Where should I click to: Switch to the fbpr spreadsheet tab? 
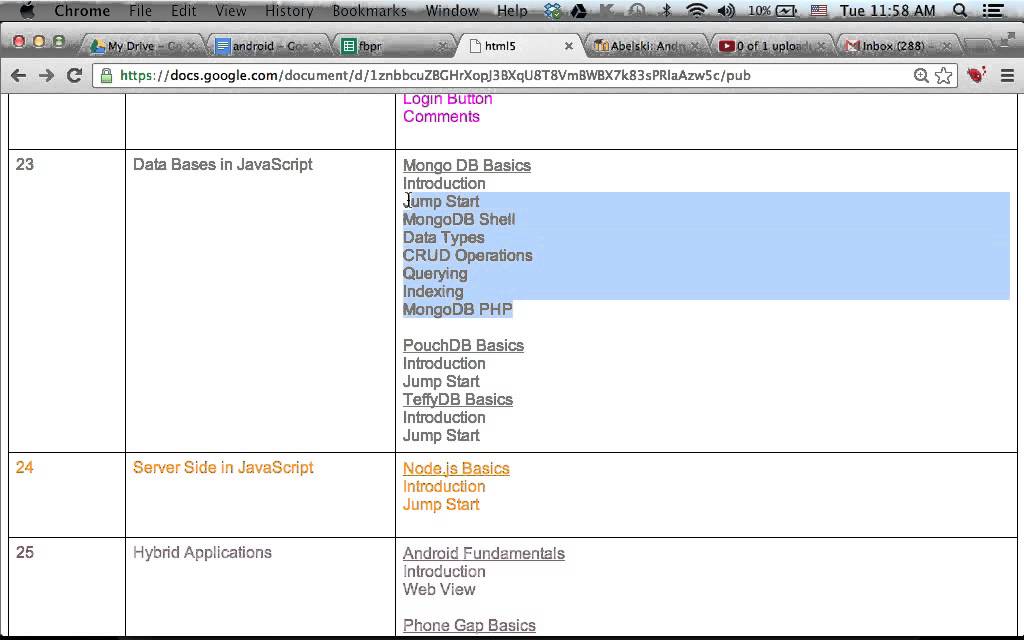[394, 46]
